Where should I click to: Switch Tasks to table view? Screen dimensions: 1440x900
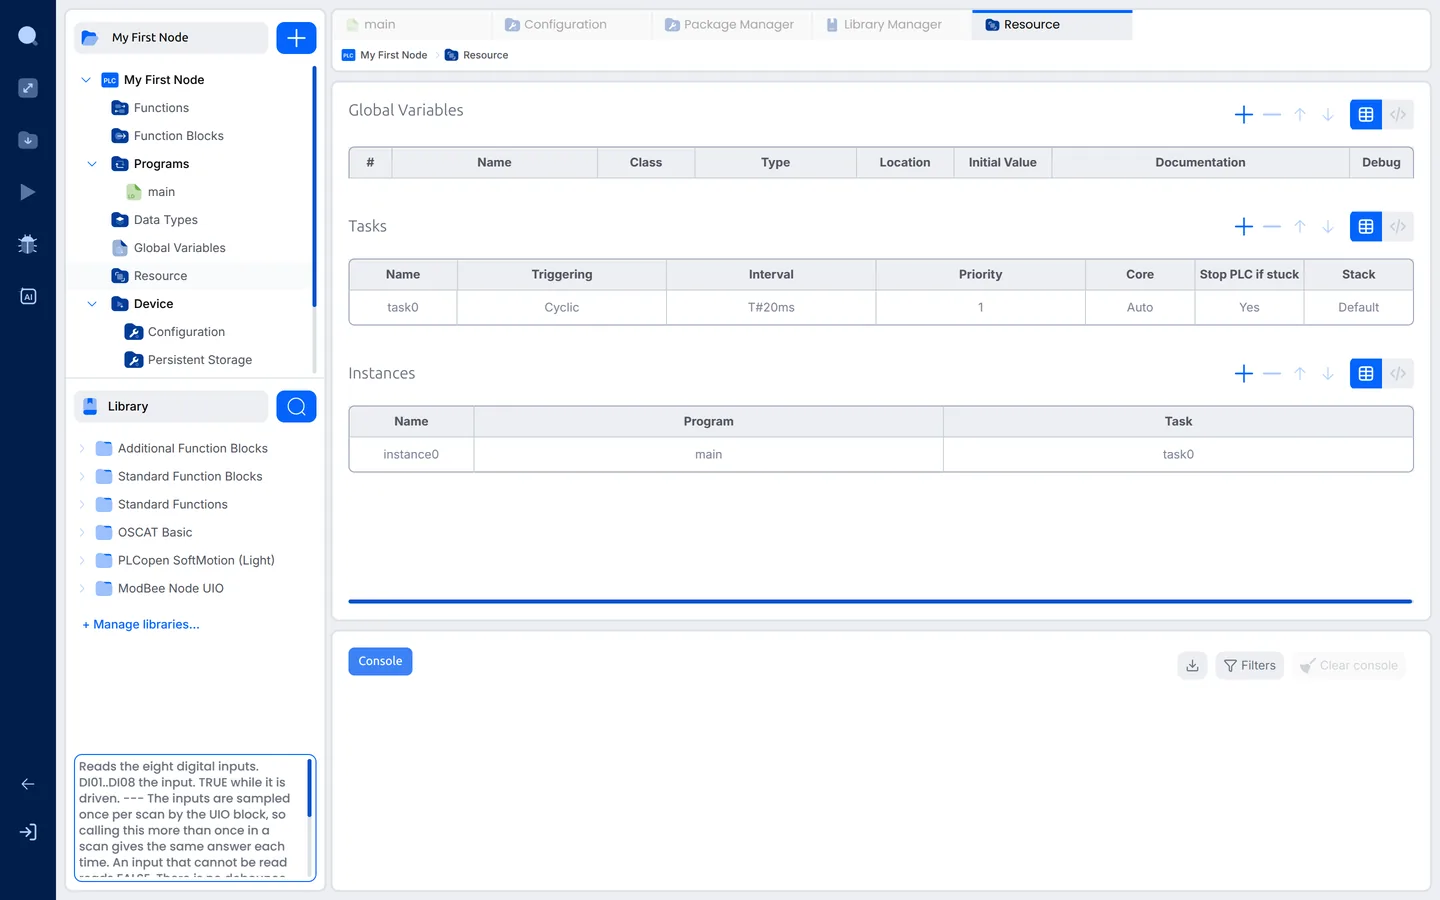(x=1366, y=227)
